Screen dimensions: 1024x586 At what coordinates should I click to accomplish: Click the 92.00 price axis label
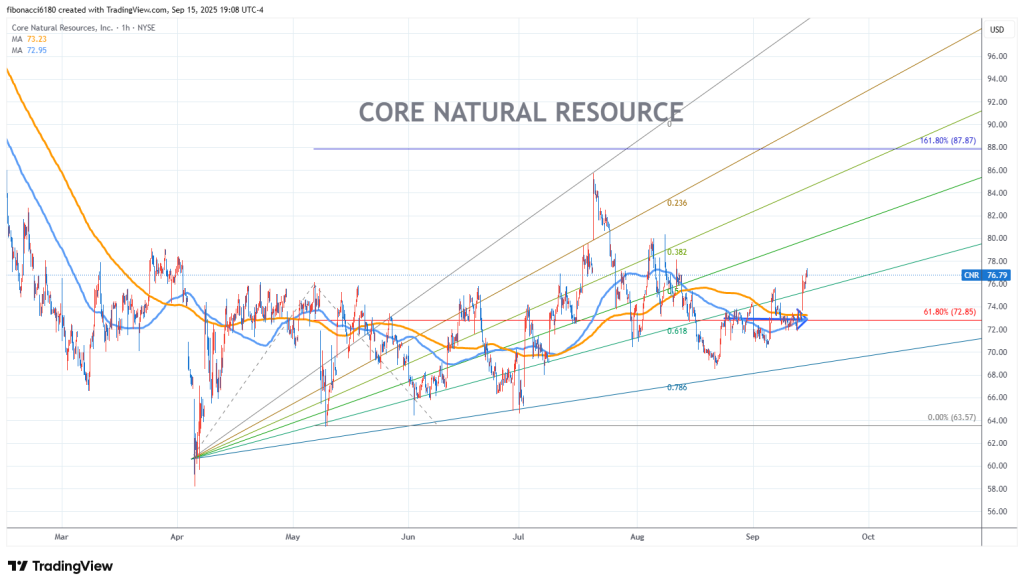pyautogui.click(x=997, y=102)
